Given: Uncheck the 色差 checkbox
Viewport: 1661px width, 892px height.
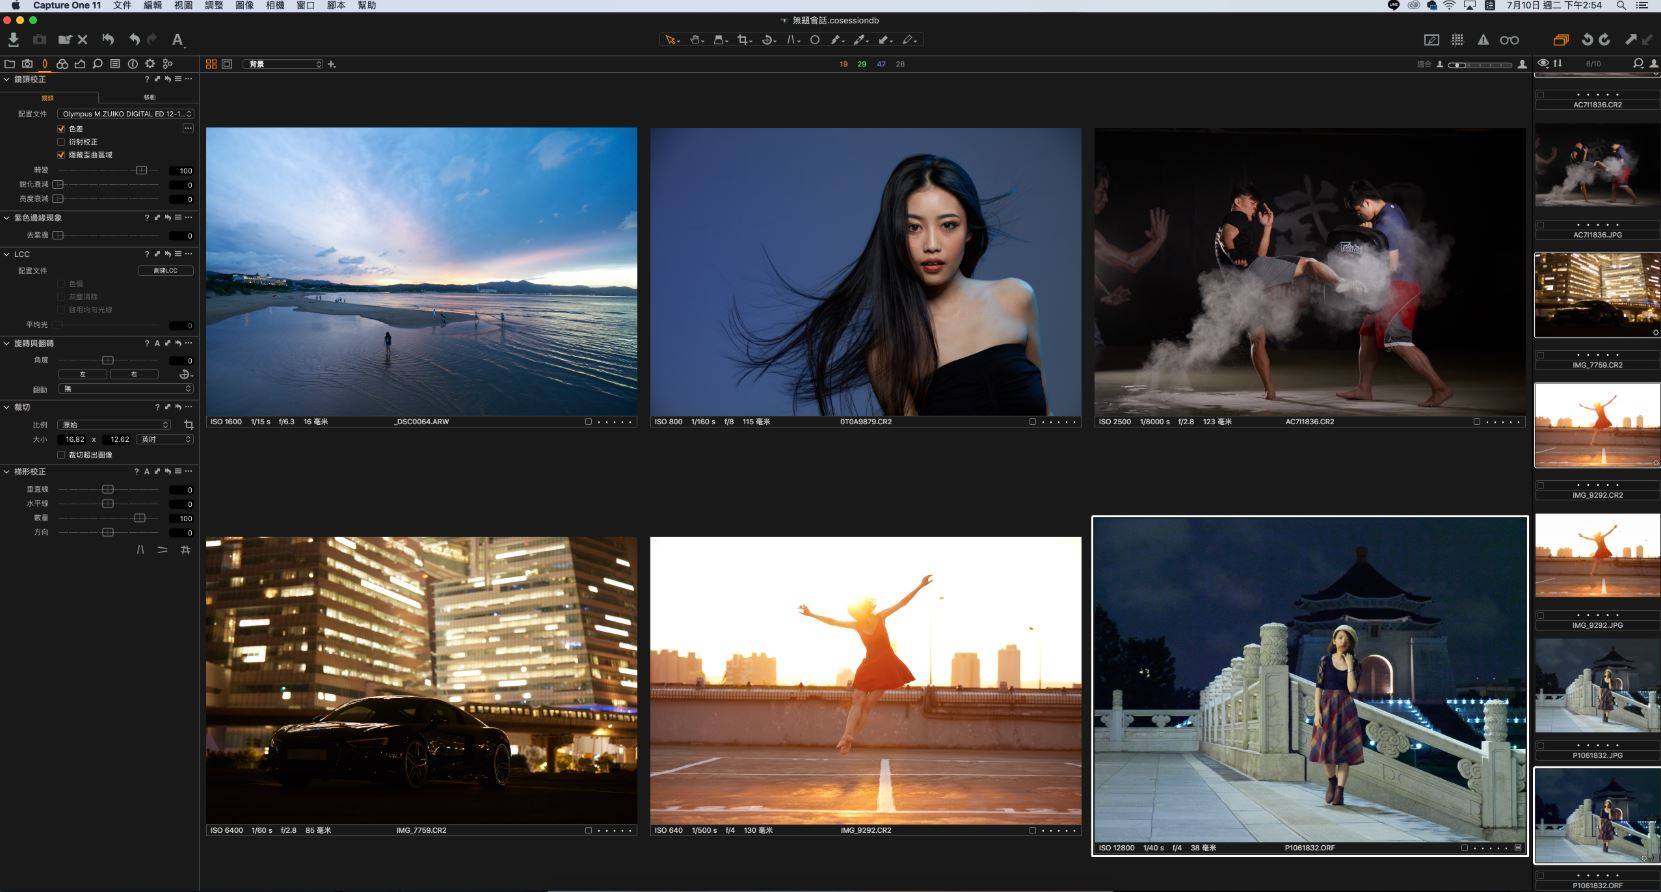Looking at the screenshot, I should click(x=61, y=129).
